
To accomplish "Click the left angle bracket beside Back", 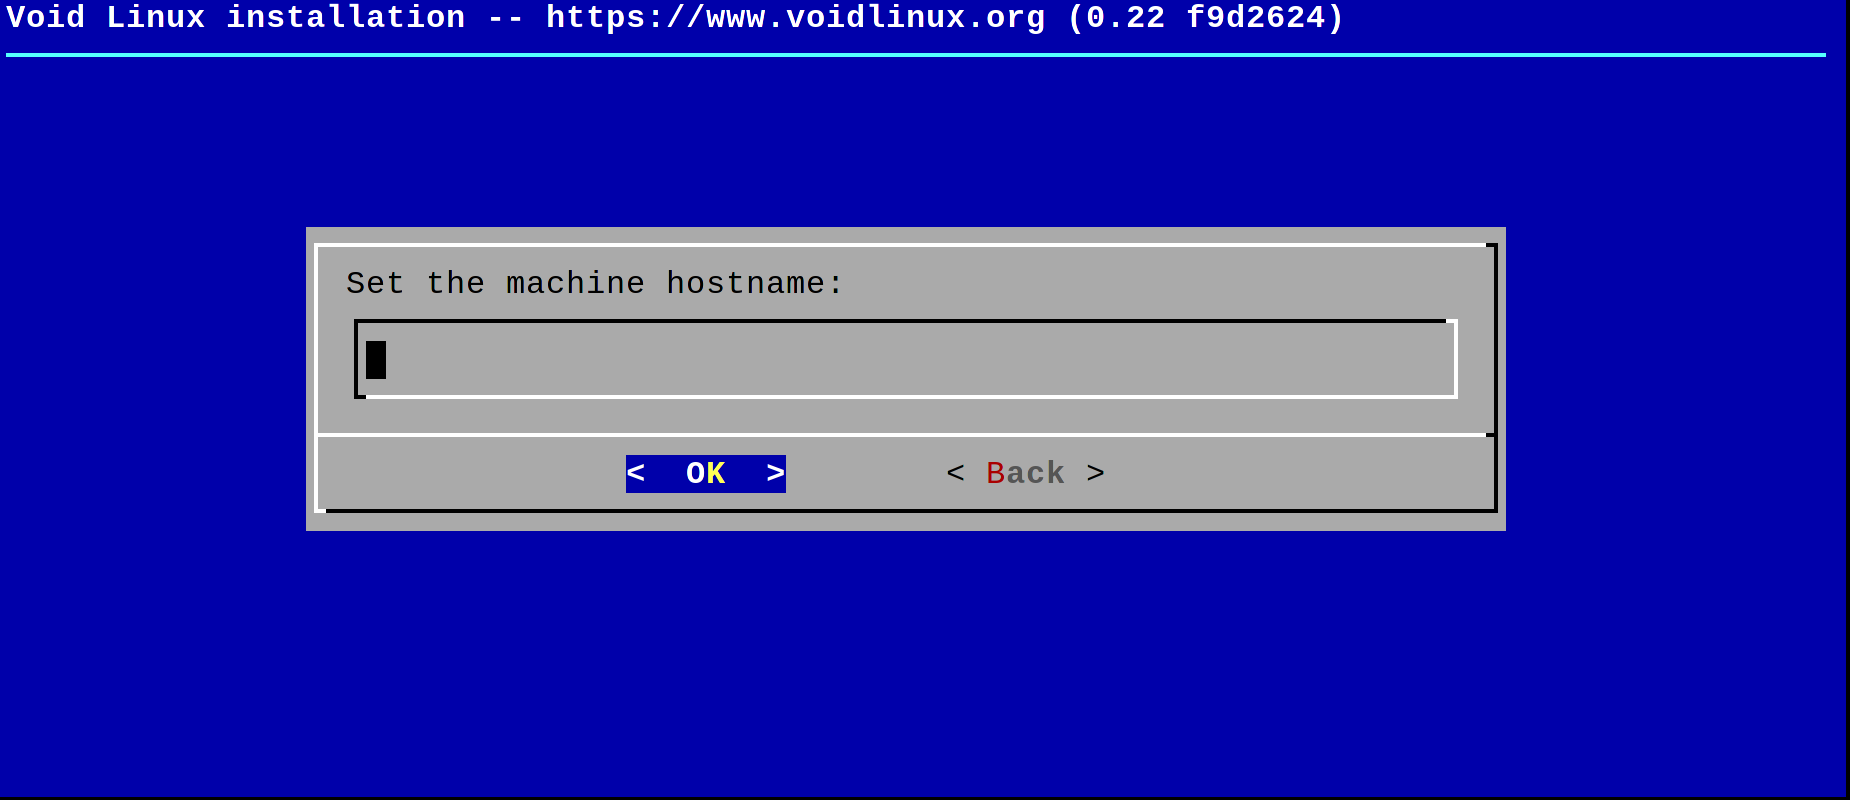I will 955,473.
